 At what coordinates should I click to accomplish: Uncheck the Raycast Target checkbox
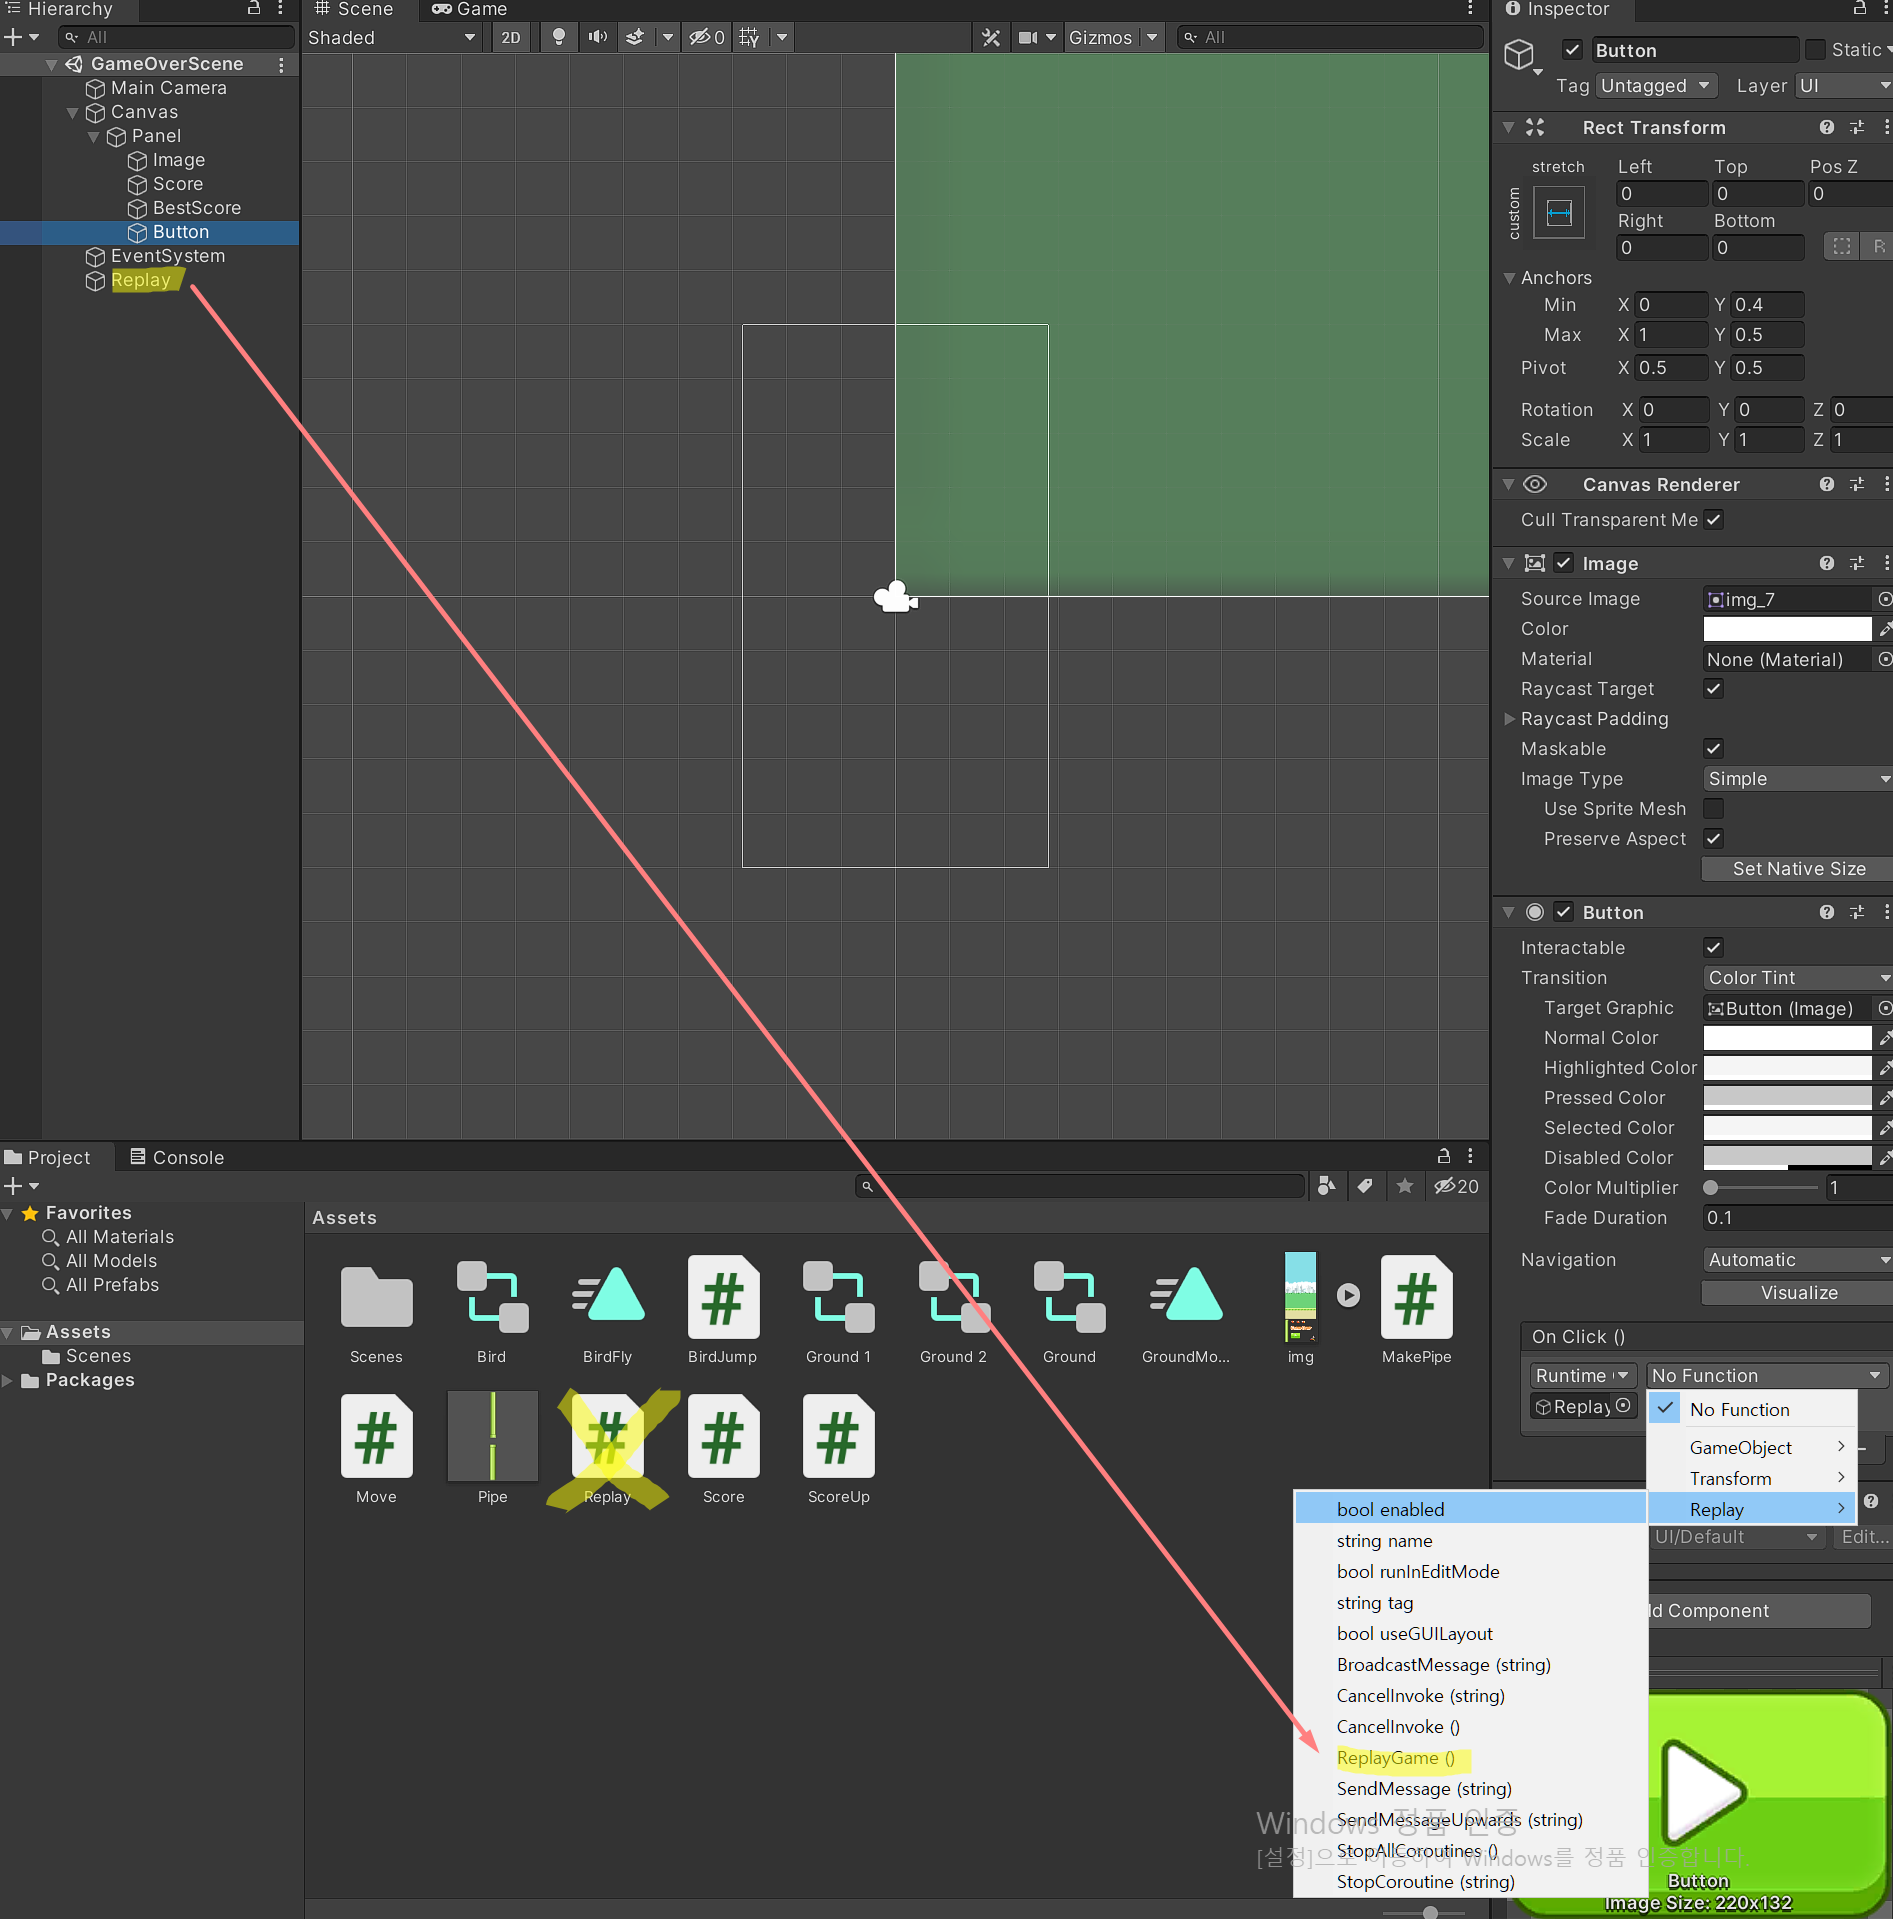coord(1713,688)
